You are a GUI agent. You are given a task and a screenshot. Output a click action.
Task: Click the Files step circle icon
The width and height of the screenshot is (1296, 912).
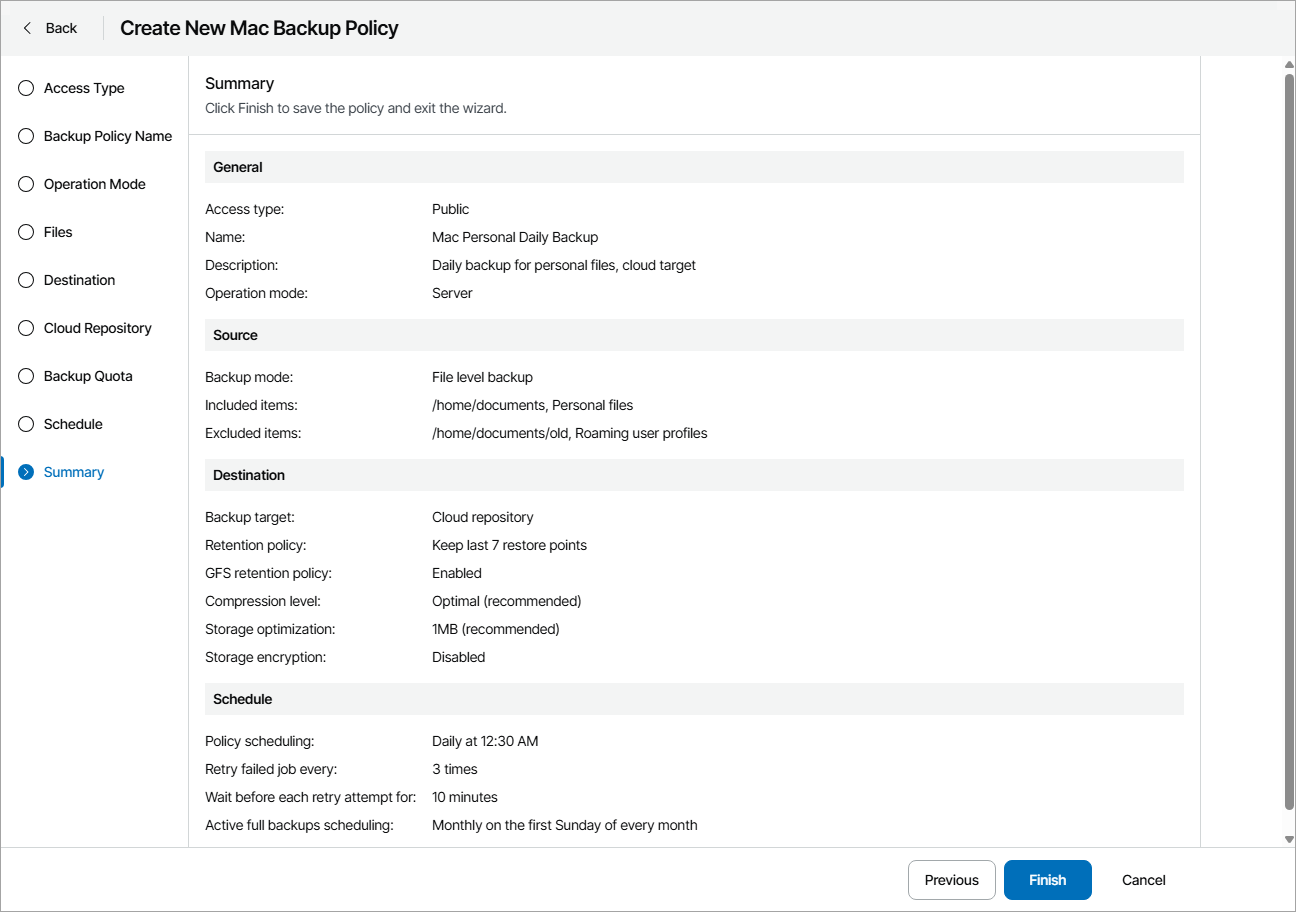click(26, 232)
